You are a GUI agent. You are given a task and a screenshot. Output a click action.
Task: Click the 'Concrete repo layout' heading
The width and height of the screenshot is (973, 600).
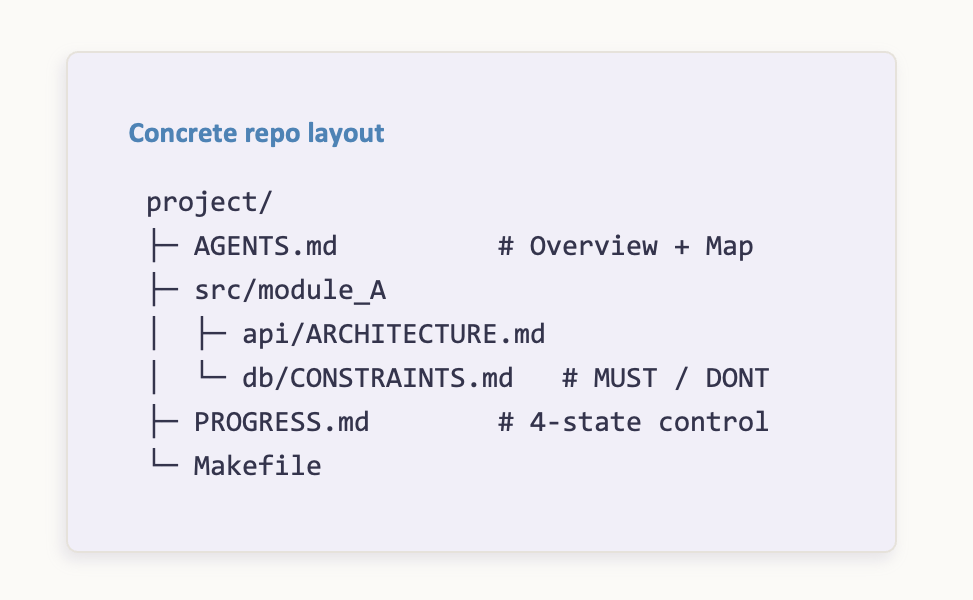tap(256, 133)
